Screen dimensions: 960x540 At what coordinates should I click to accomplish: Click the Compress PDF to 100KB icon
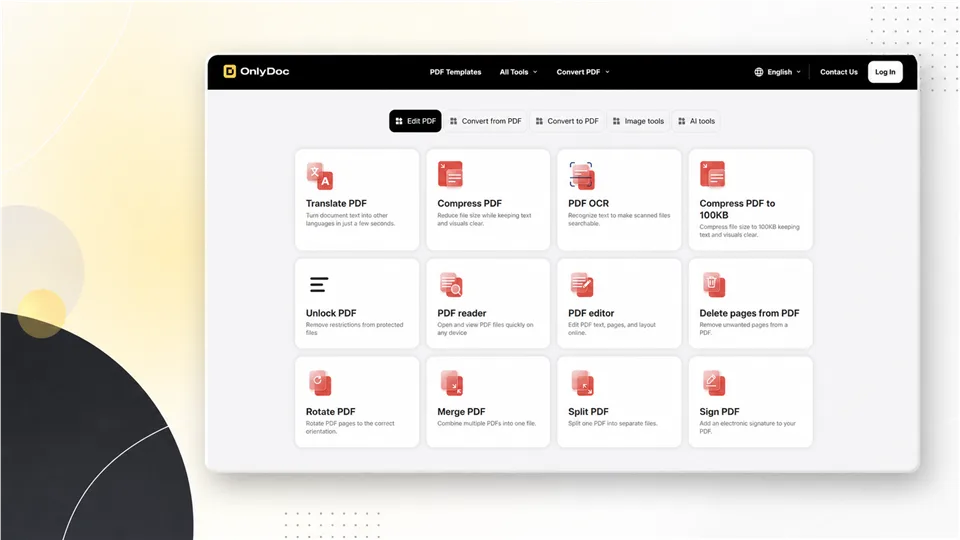coord(713,174)
